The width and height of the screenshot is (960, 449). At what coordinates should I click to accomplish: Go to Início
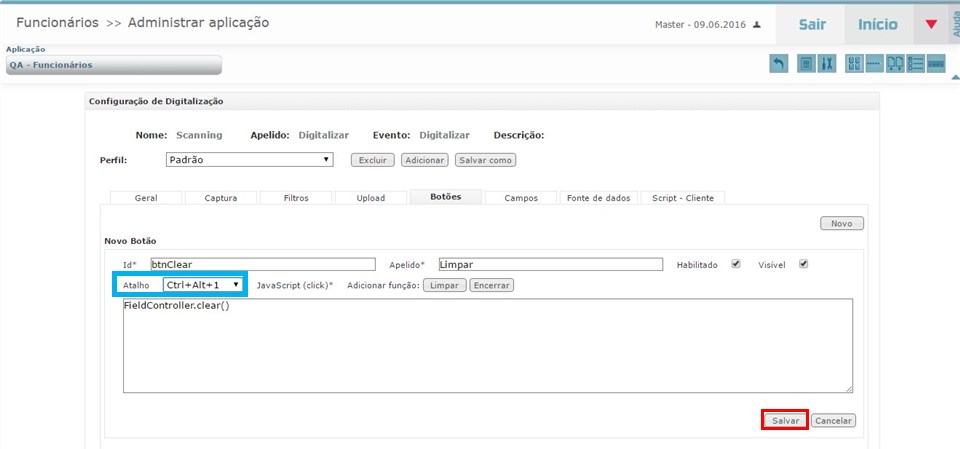point(878,25)
